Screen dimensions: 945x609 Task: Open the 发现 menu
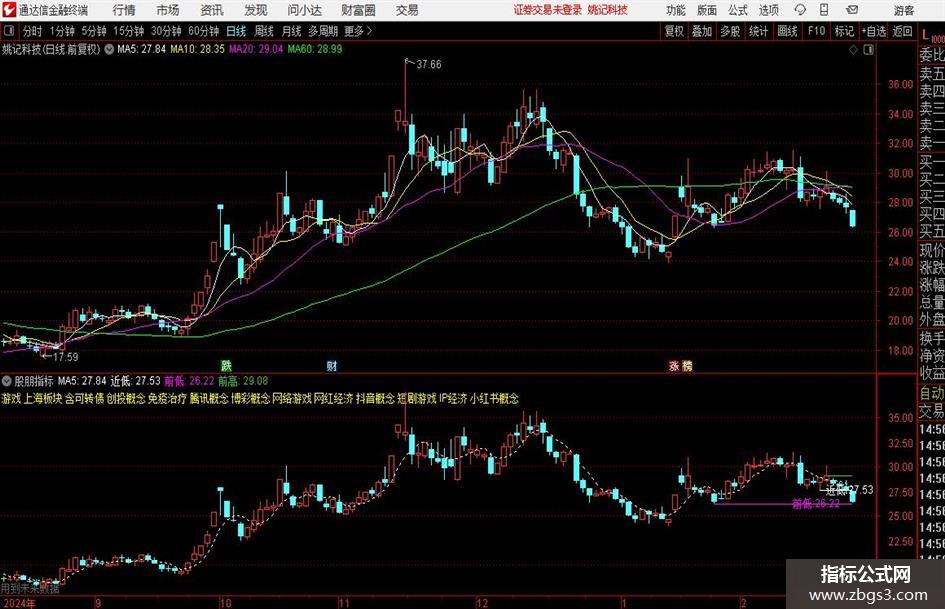click(x=256, y=10)
